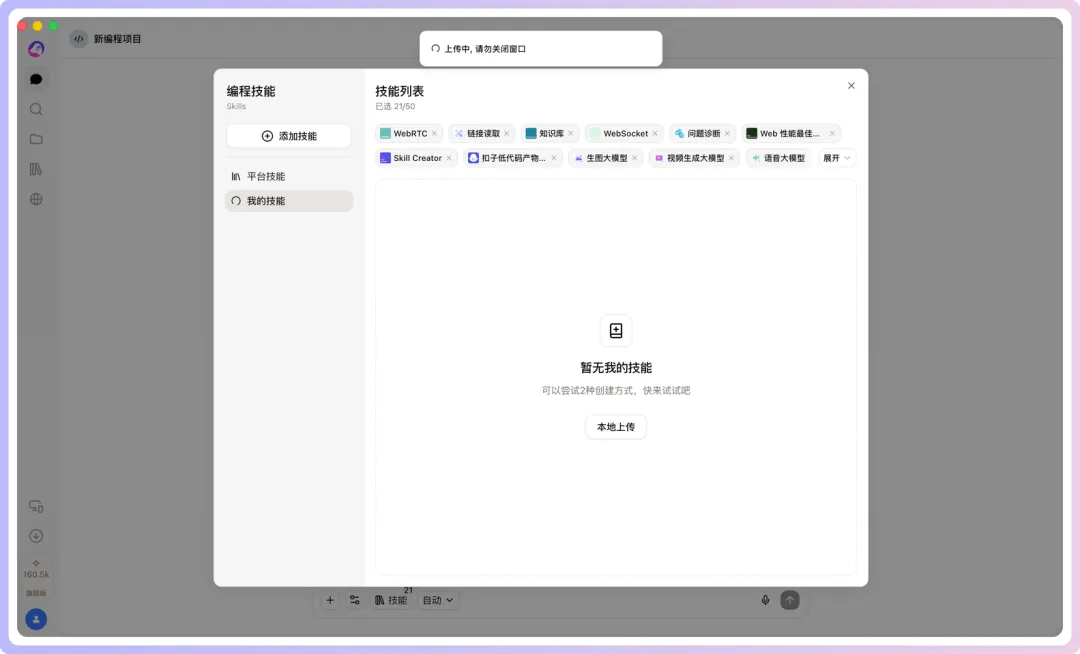Remove the Skill Creator tag
1080x654 pixels.
[x=449, y=158]
